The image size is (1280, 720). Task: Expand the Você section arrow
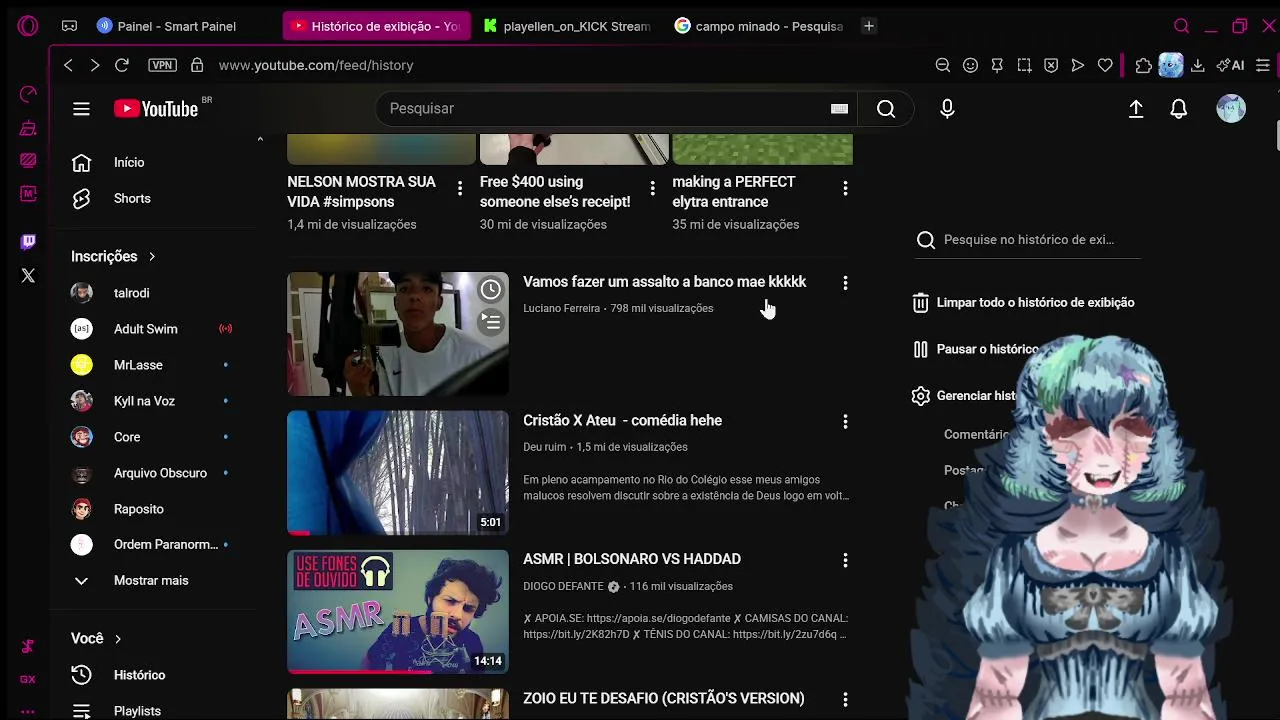point(118,639)
